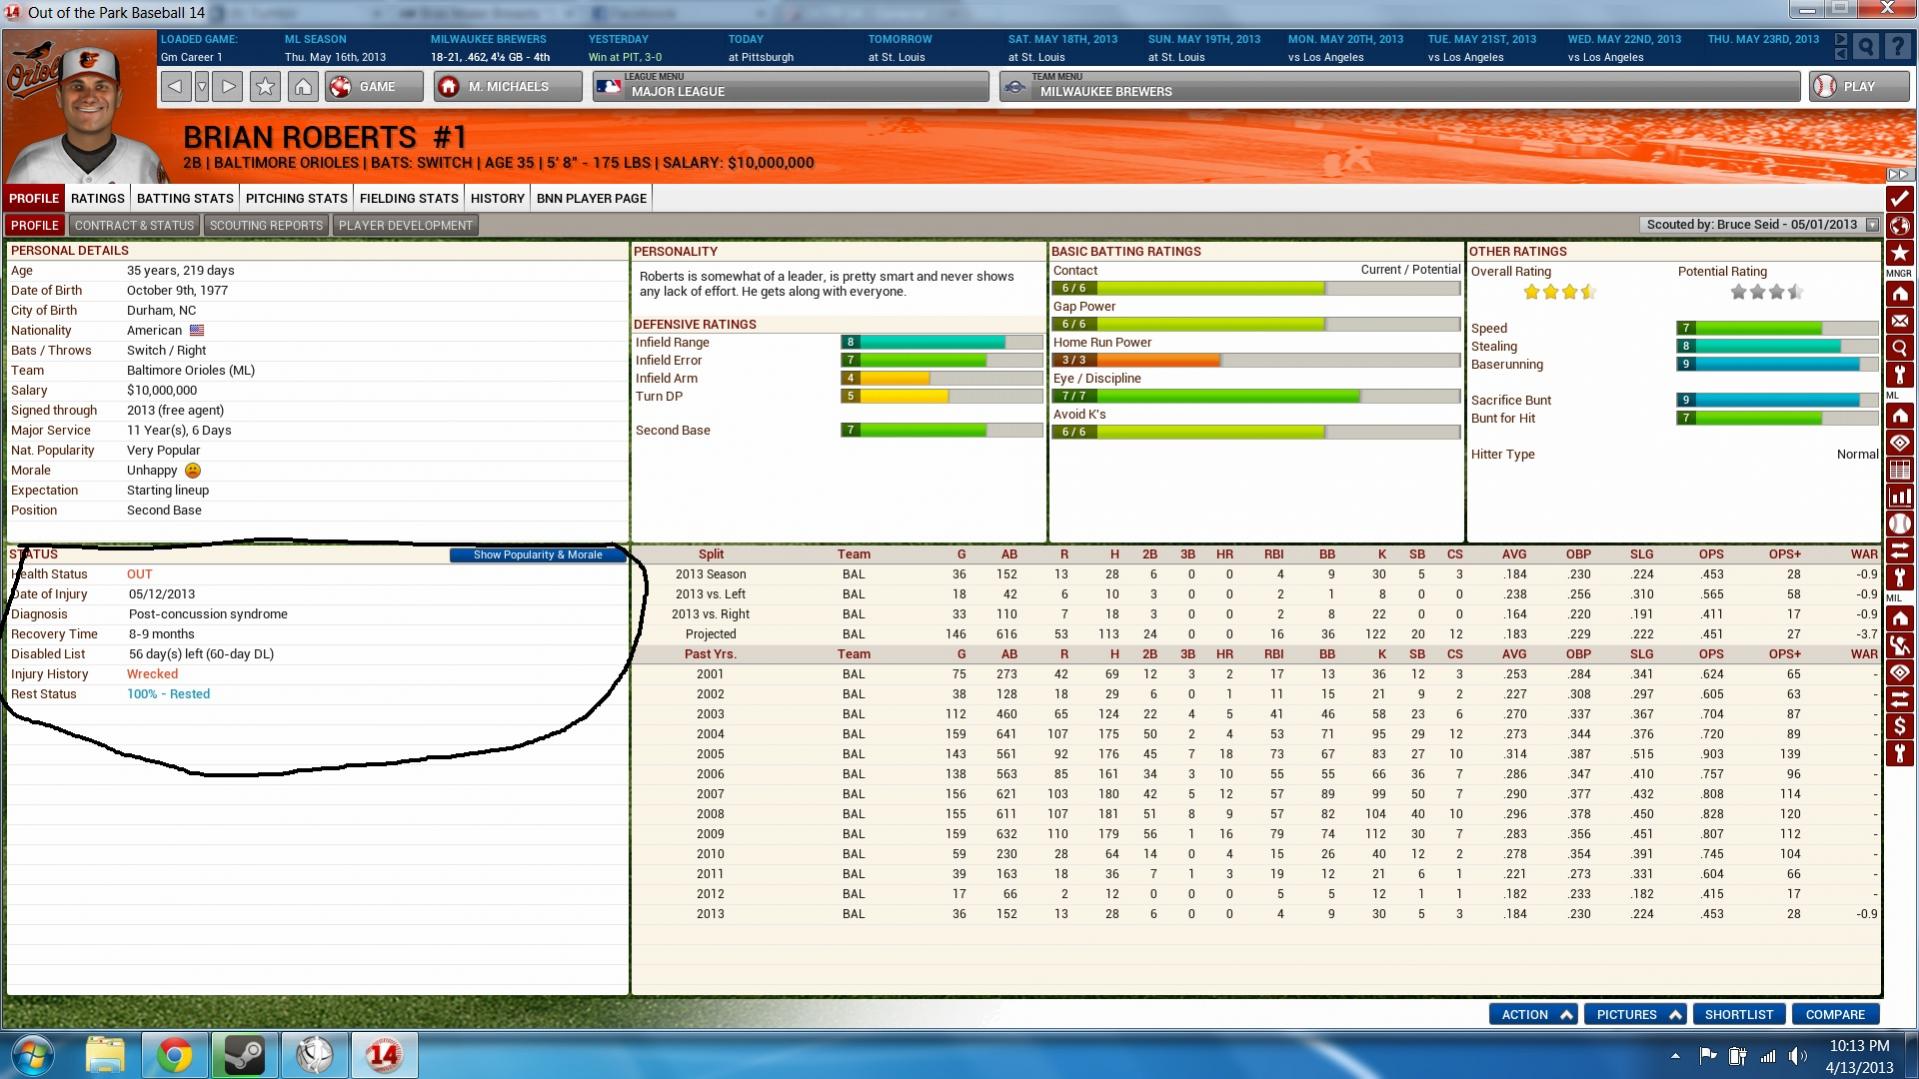Click the checkmark icon atop the sidebar
1919x1079 pixels.
pos(1899,198)
